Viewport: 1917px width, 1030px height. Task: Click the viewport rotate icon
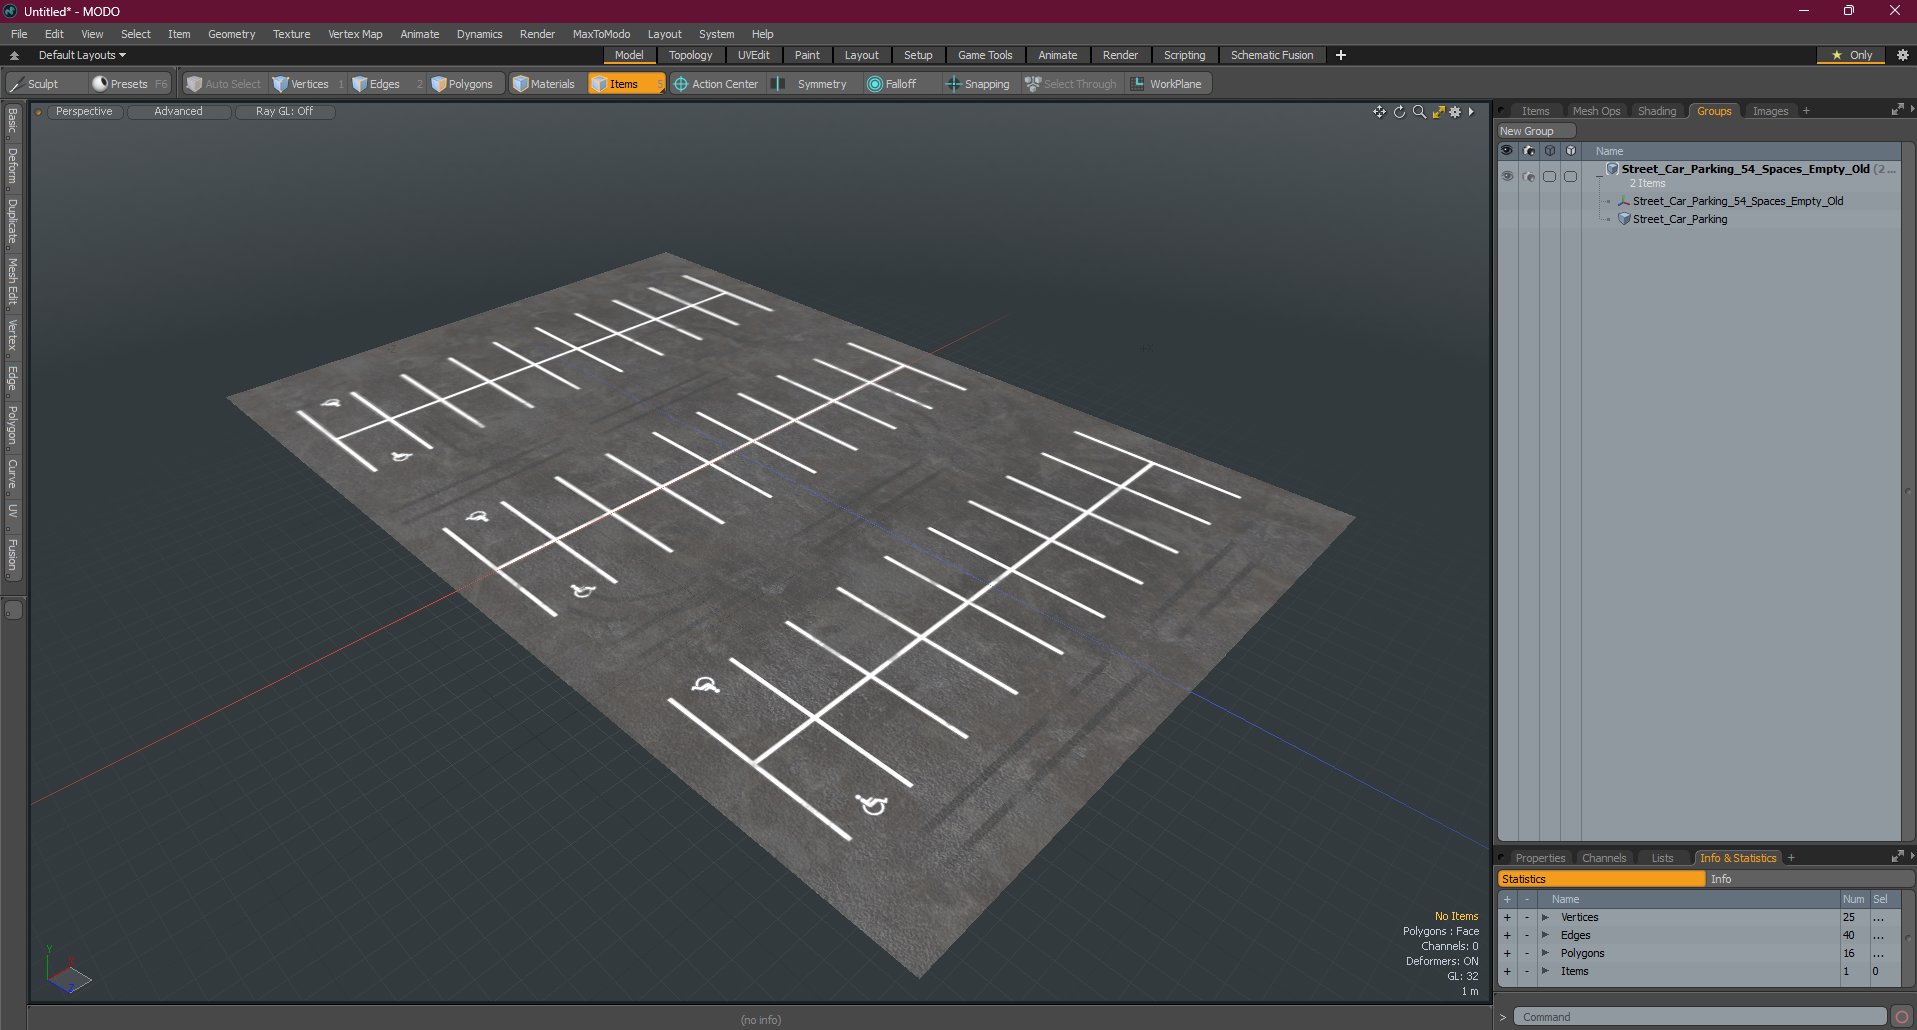tap(1399, 112)
